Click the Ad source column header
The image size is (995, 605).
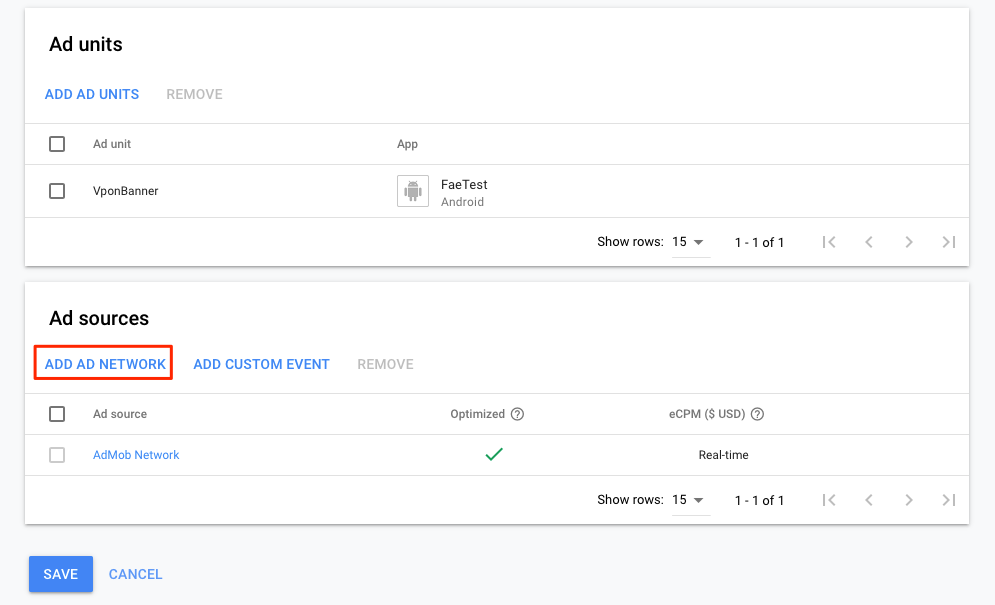(120, 414)
